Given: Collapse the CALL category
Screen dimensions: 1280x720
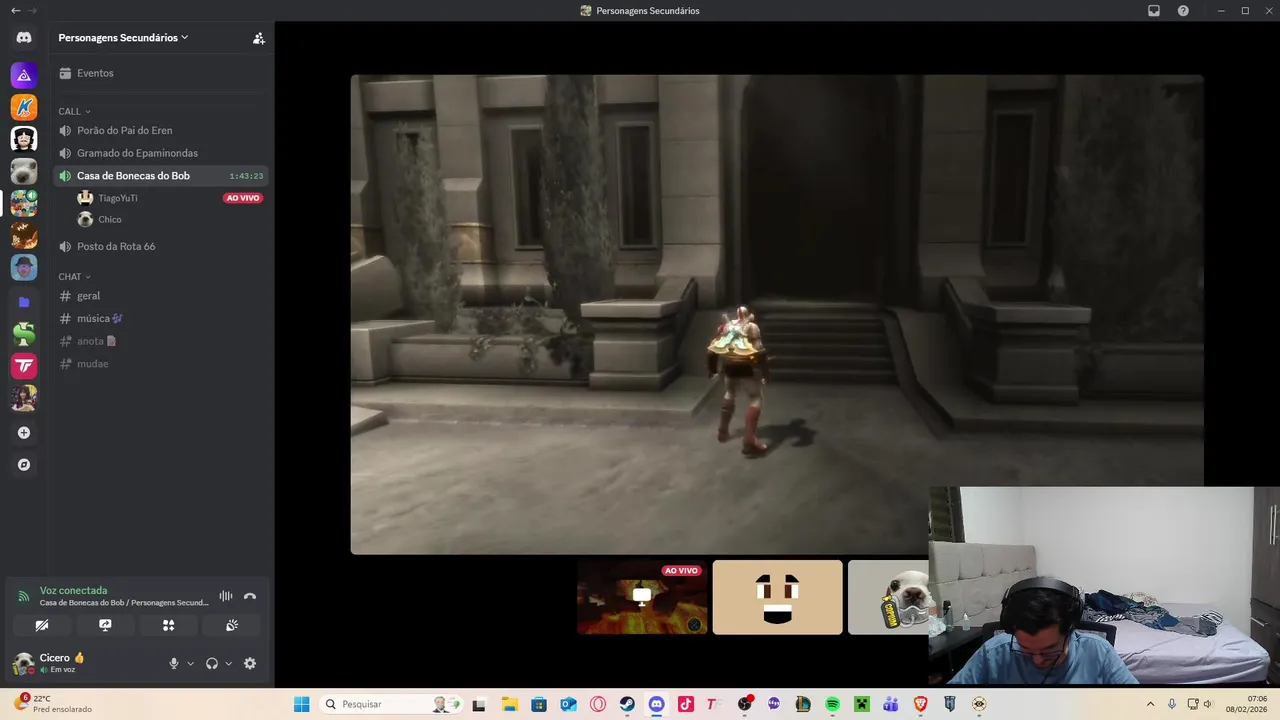Looking at the screenshot, I should coord(74,111).
